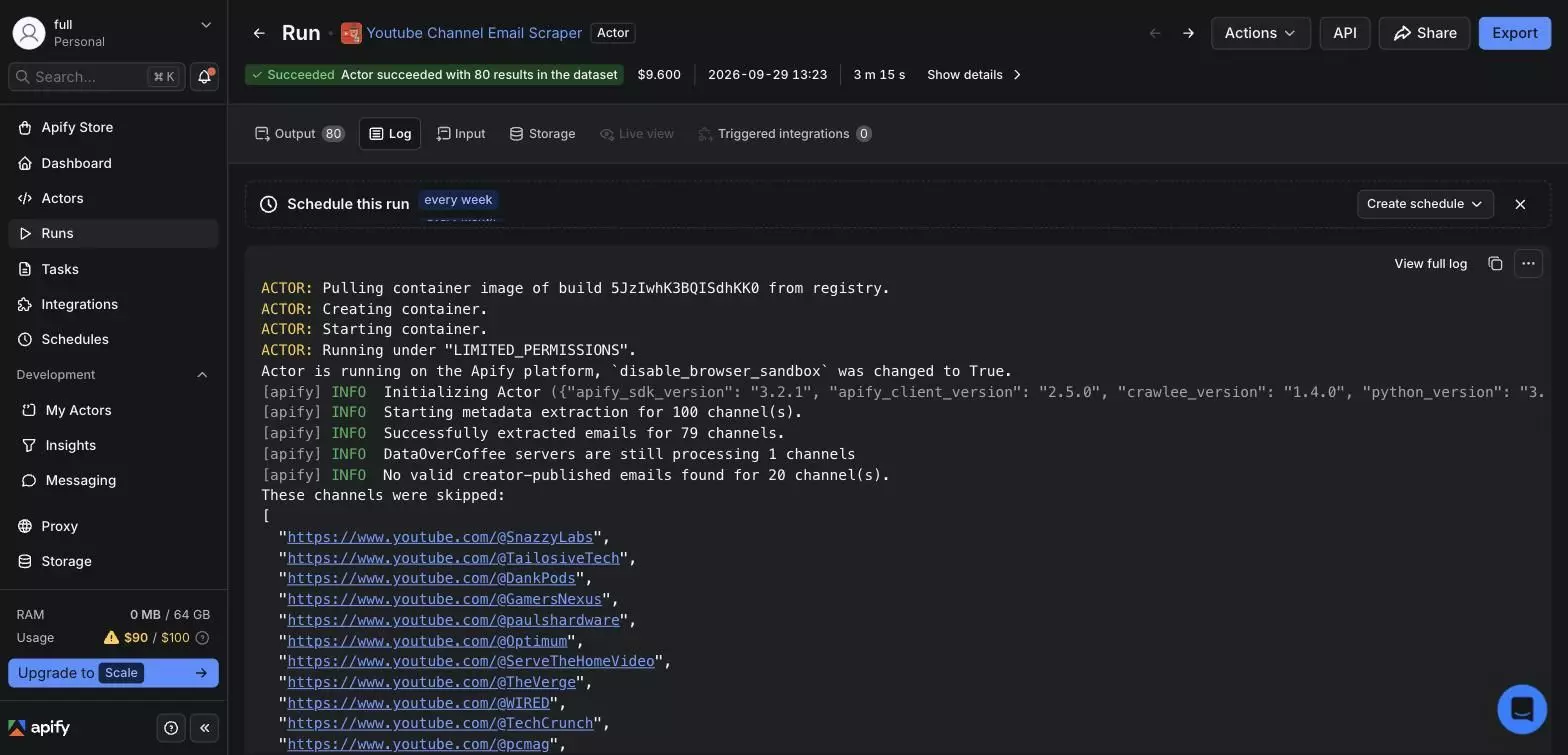Click the usage info icon
Screen dimensions: 1568x755
point(202,638)
